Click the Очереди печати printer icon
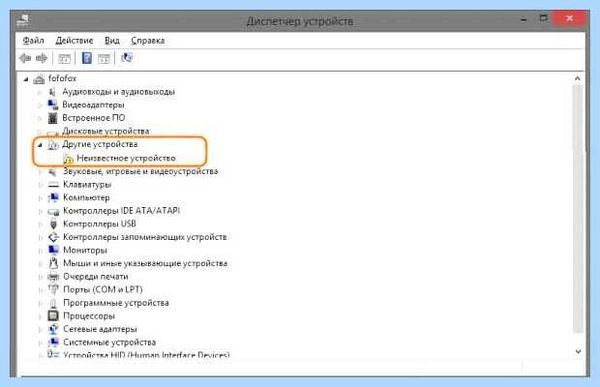The width and height of the screenshot is (600, 387). click(x=53, y=276)
